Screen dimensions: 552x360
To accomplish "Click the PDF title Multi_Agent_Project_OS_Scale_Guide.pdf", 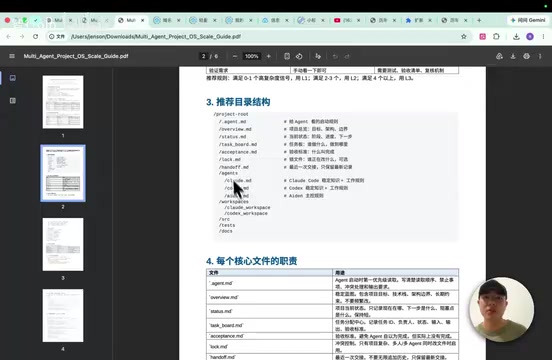I will pyautogui.click(x=76, y=56).
